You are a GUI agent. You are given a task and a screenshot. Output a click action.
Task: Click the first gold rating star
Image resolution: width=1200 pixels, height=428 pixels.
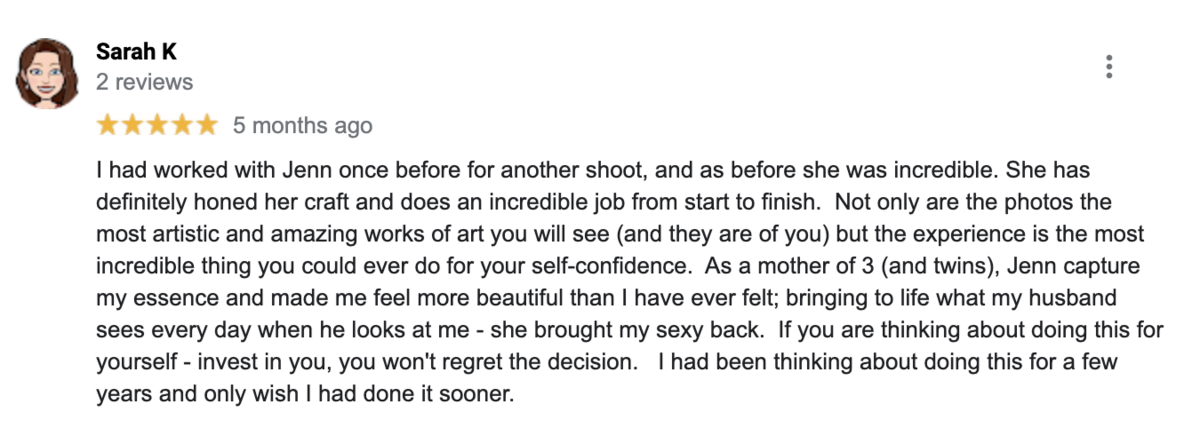pyautogui.click(x=107, y=125)
